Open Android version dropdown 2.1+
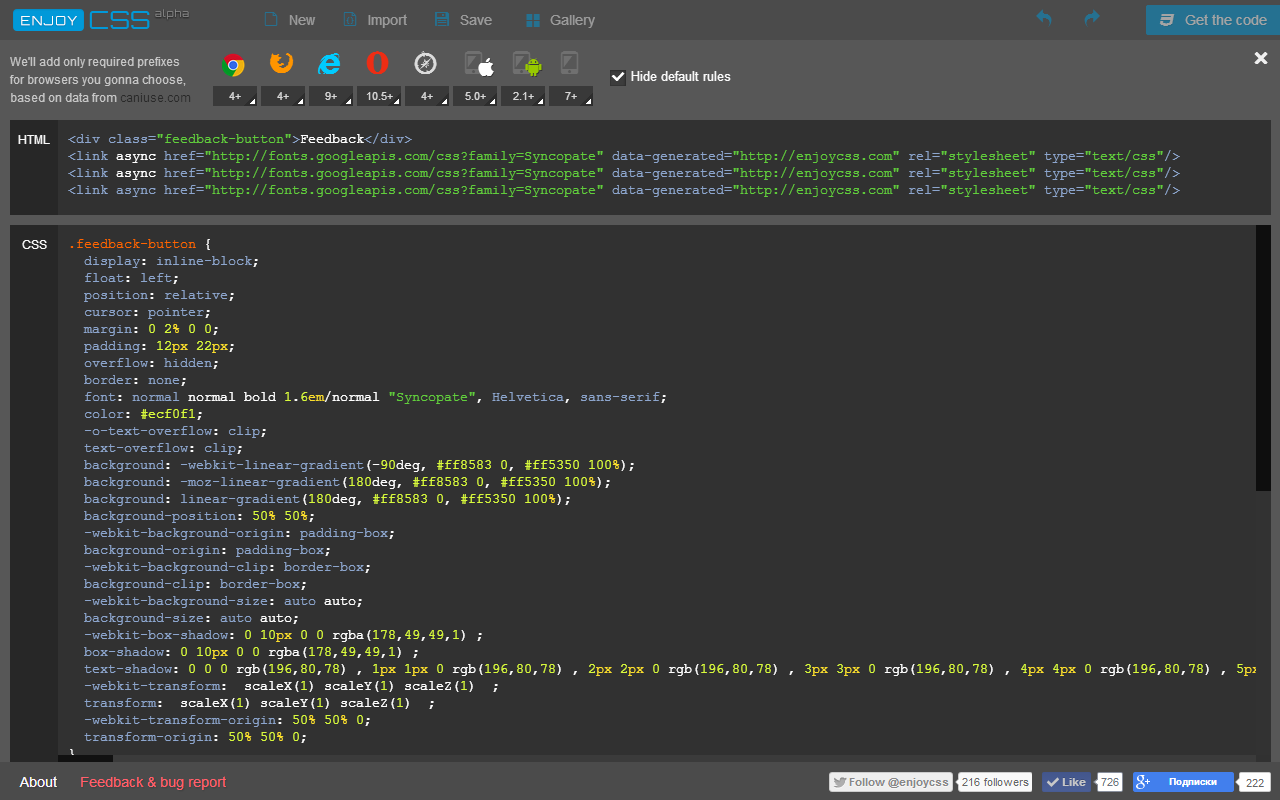The height and width of the screenshot is (800, 1280). pos(523,96)
